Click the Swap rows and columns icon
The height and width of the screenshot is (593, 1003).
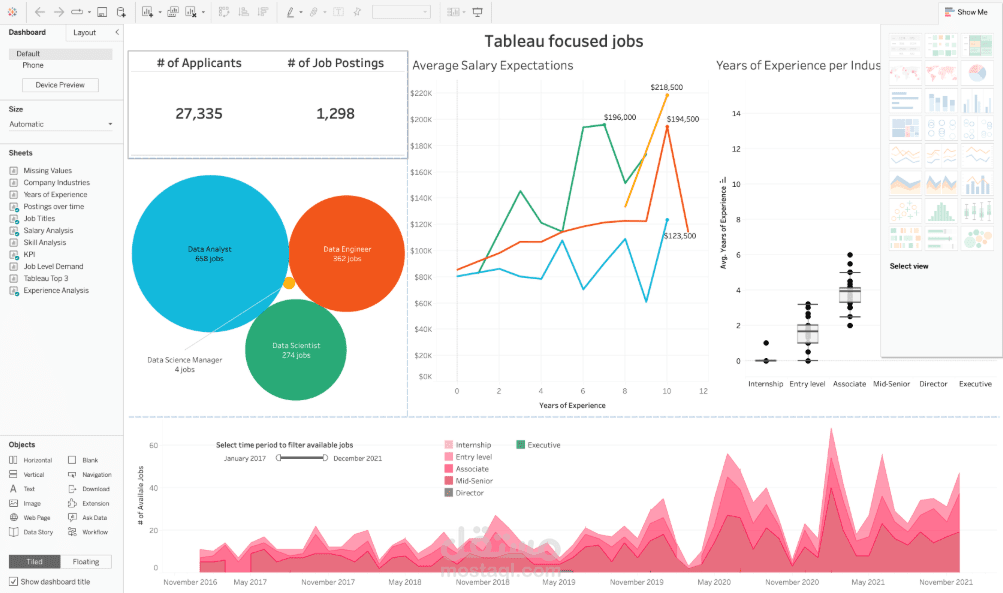tap(224, 12)
